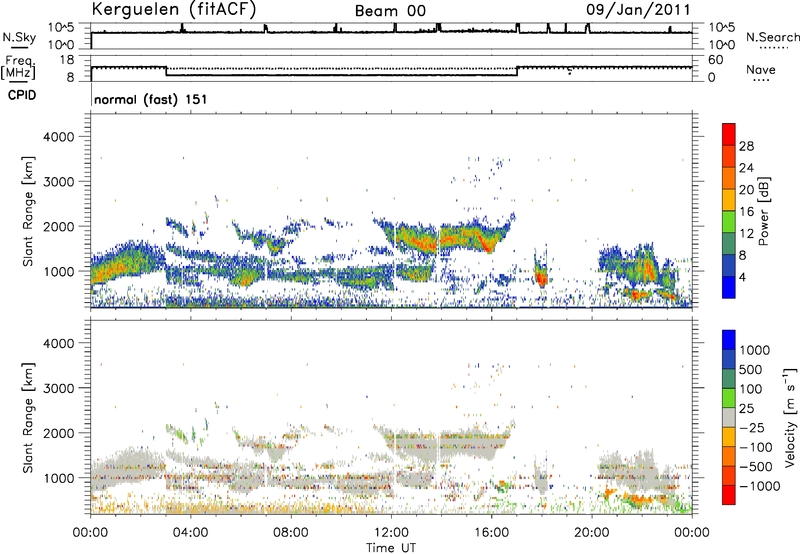Click the power panel 'Slant Range [km]' label
Image resolution: width=800 pixels, height=554 pixels.
pyautogui.click(x=28, y=211)
